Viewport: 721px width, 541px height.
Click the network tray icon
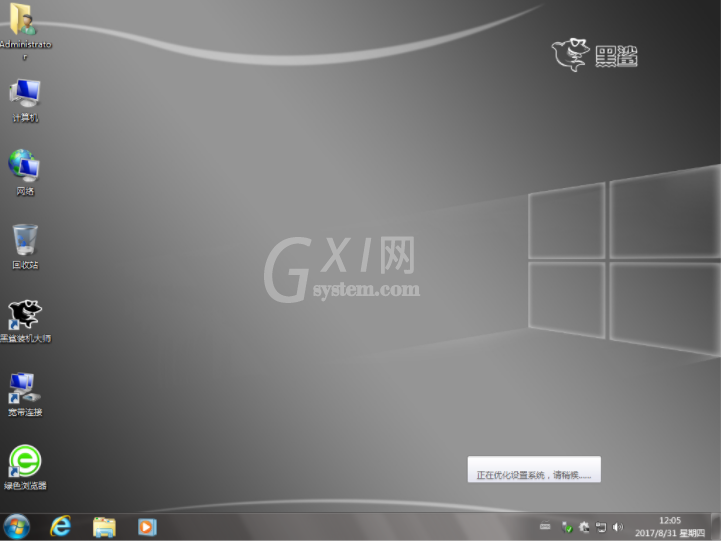601,527
